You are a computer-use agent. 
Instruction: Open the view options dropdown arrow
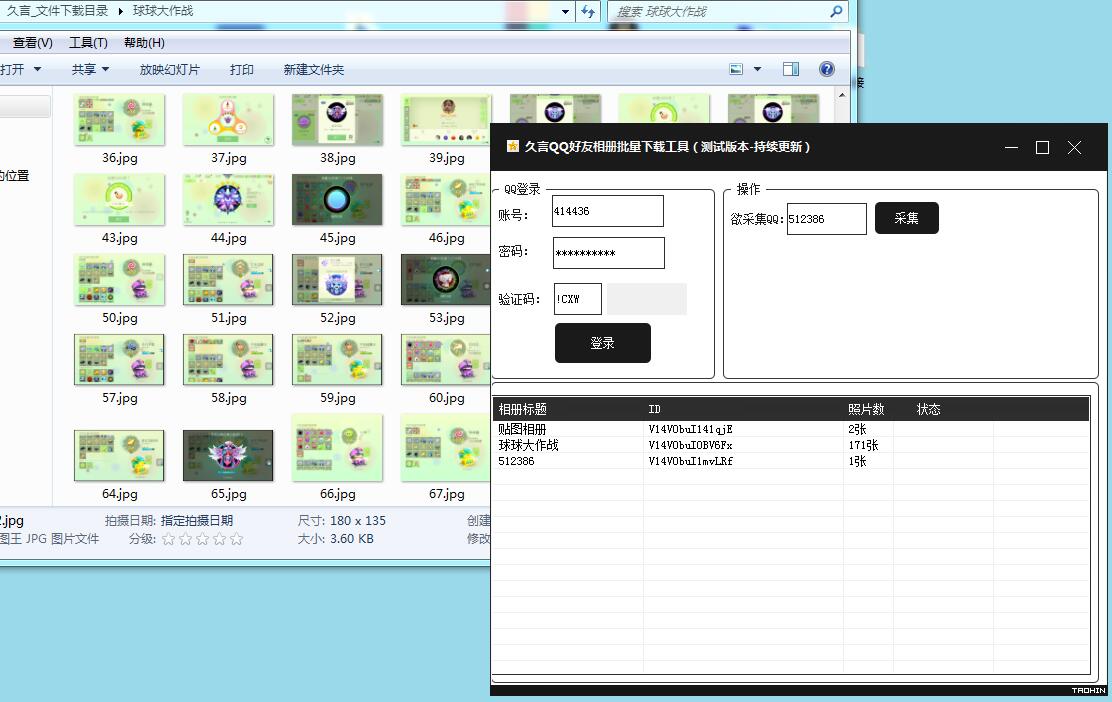(757, 69)
